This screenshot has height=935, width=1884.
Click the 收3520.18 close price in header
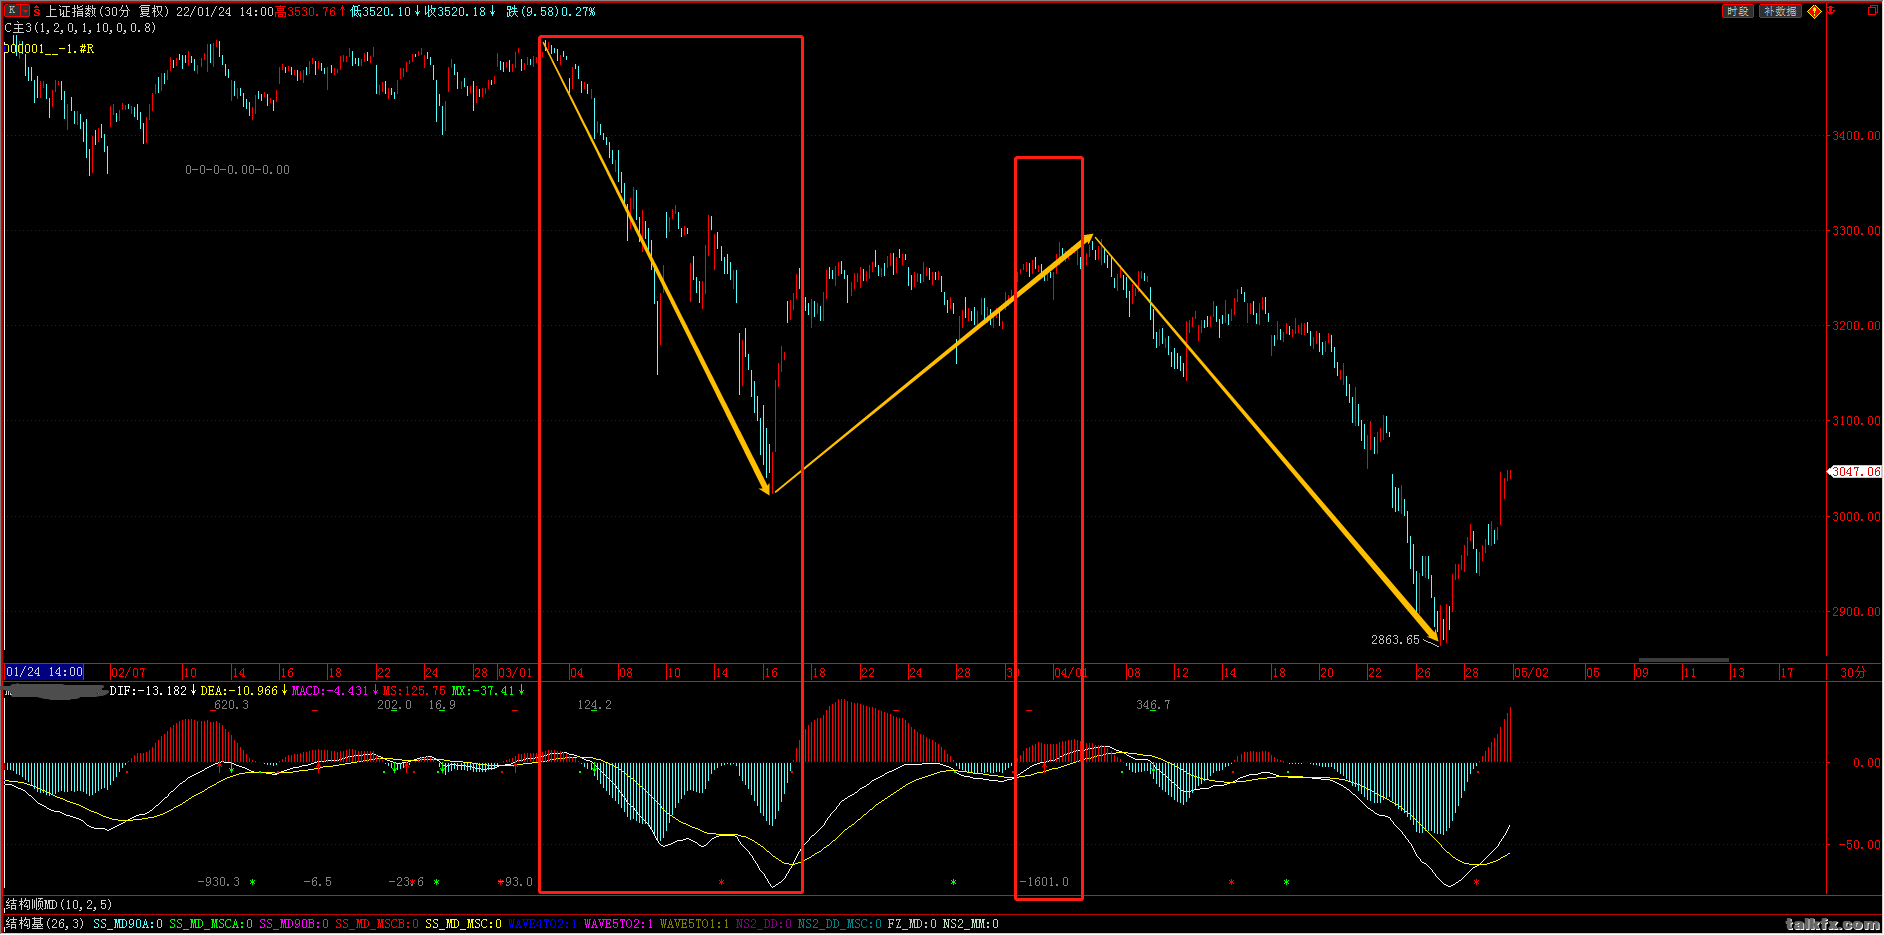pyautogui.click(x=455, y=12)
